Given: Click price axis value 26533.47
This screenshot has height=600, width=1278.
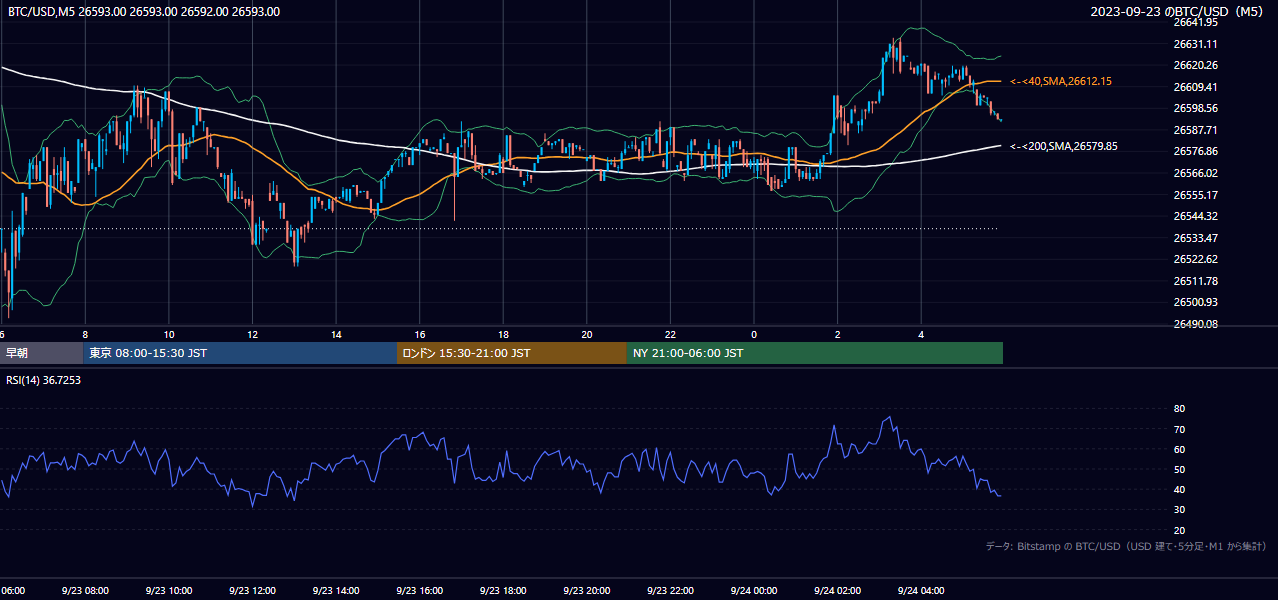Looking at the screenshot, I should [x=1195, y=238].
